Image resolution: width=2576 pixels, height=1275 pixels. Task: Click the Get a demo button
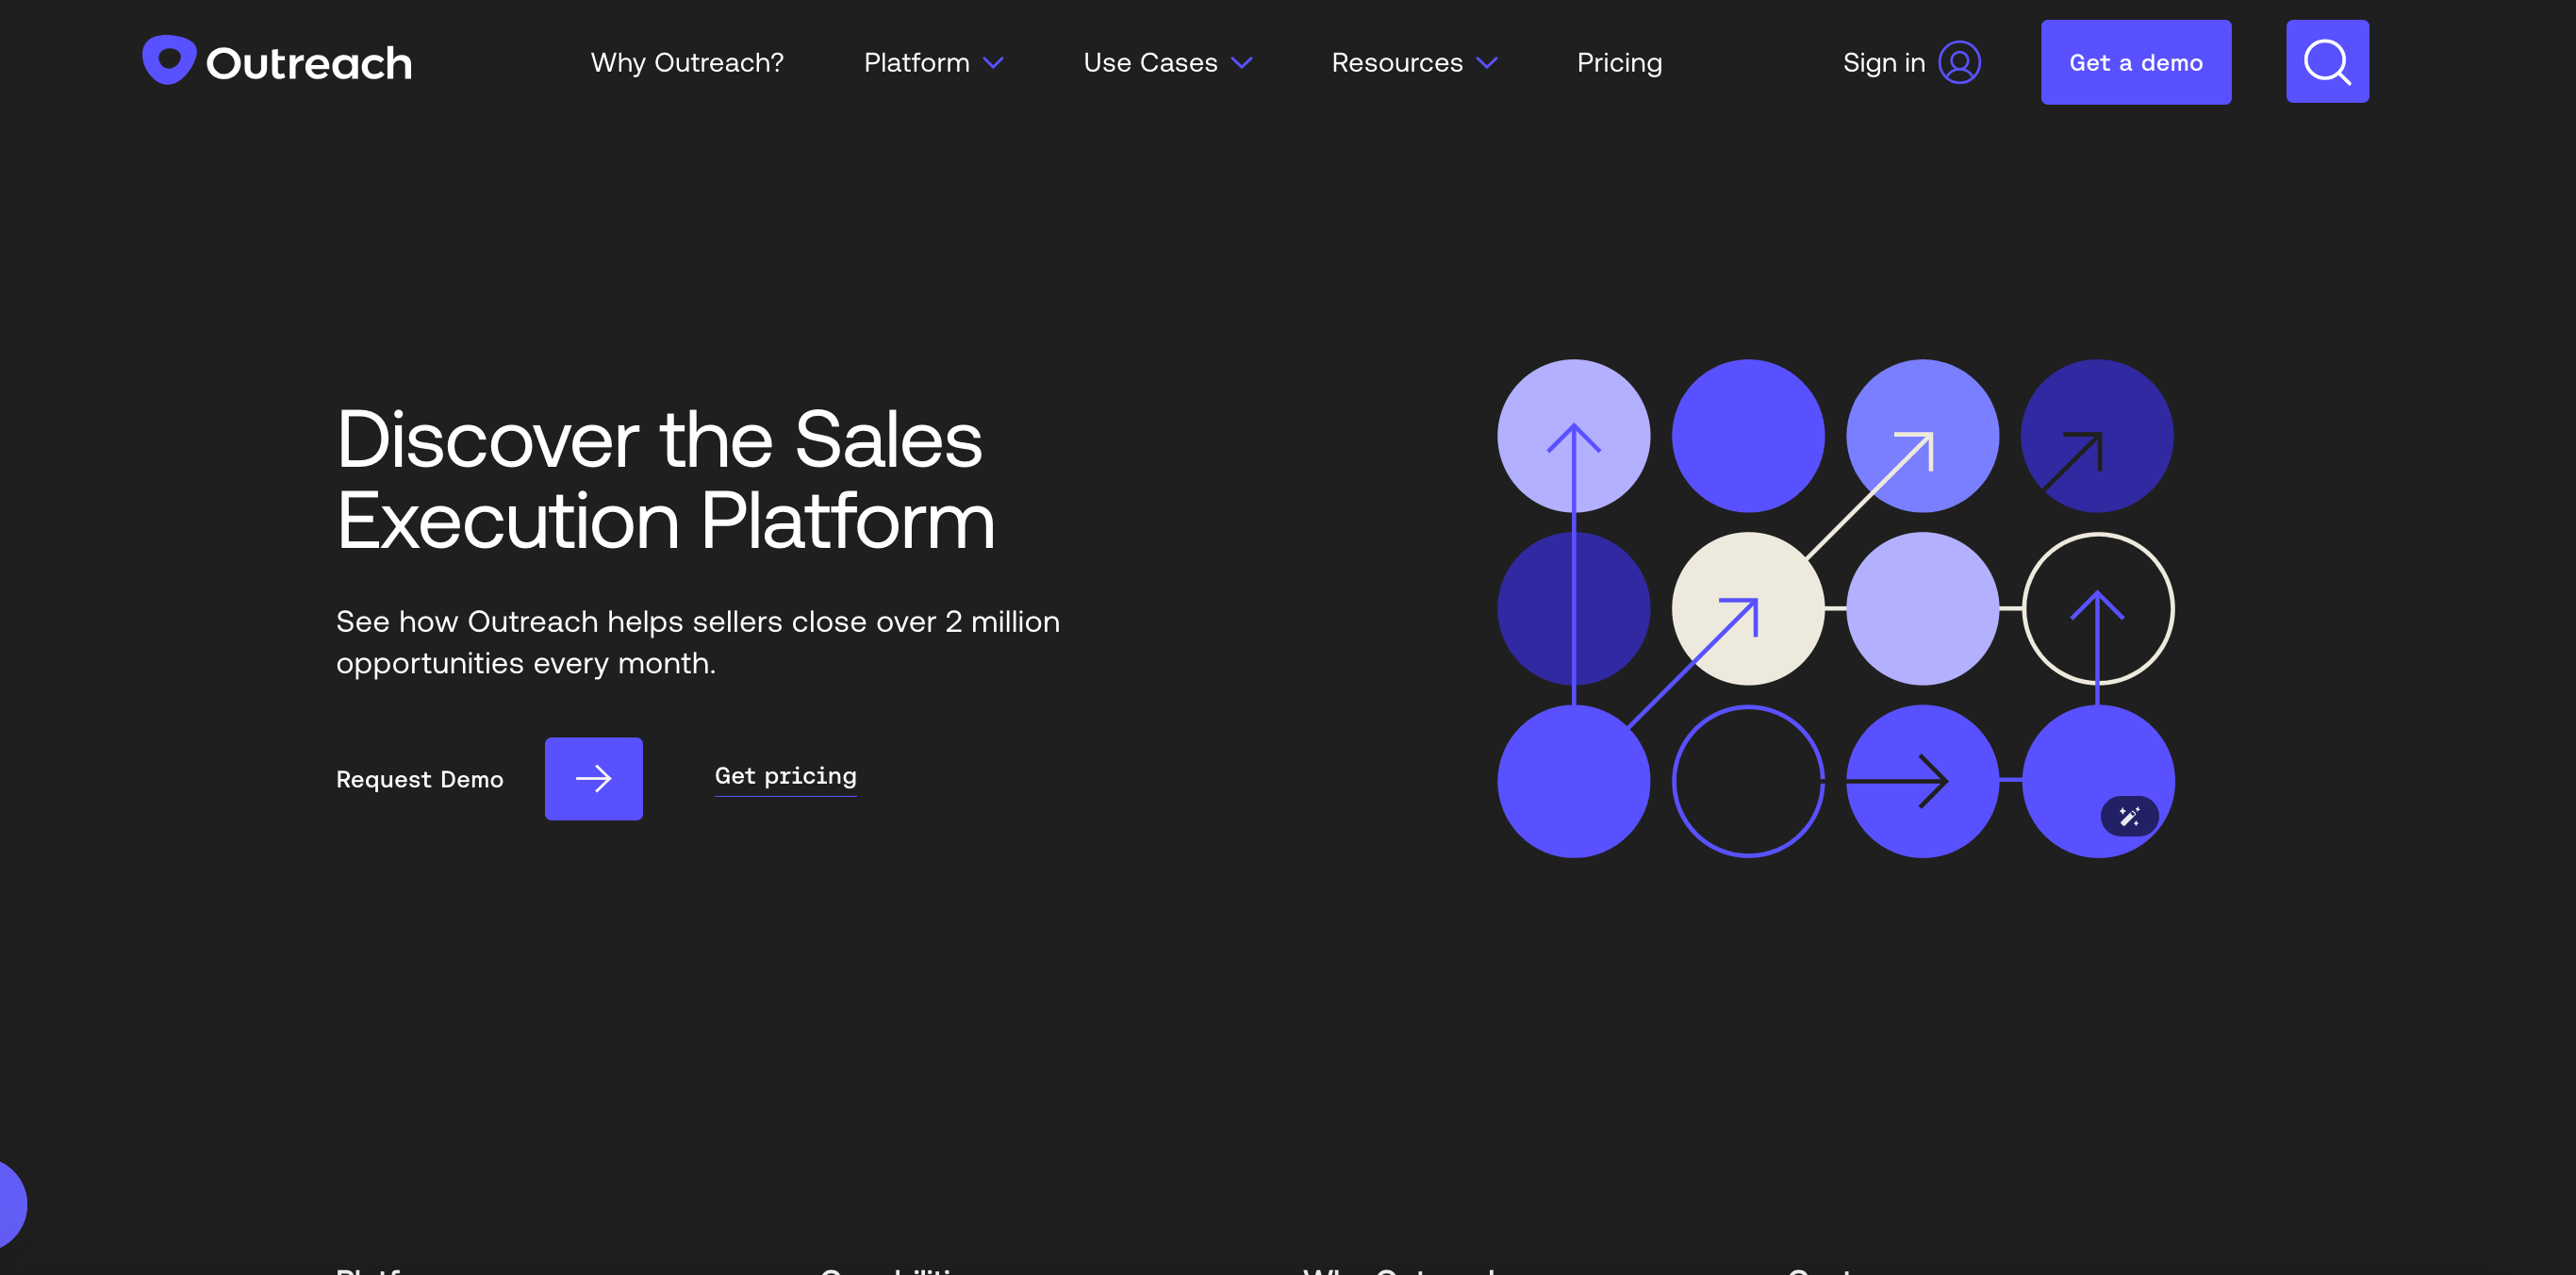point(2135,62)
